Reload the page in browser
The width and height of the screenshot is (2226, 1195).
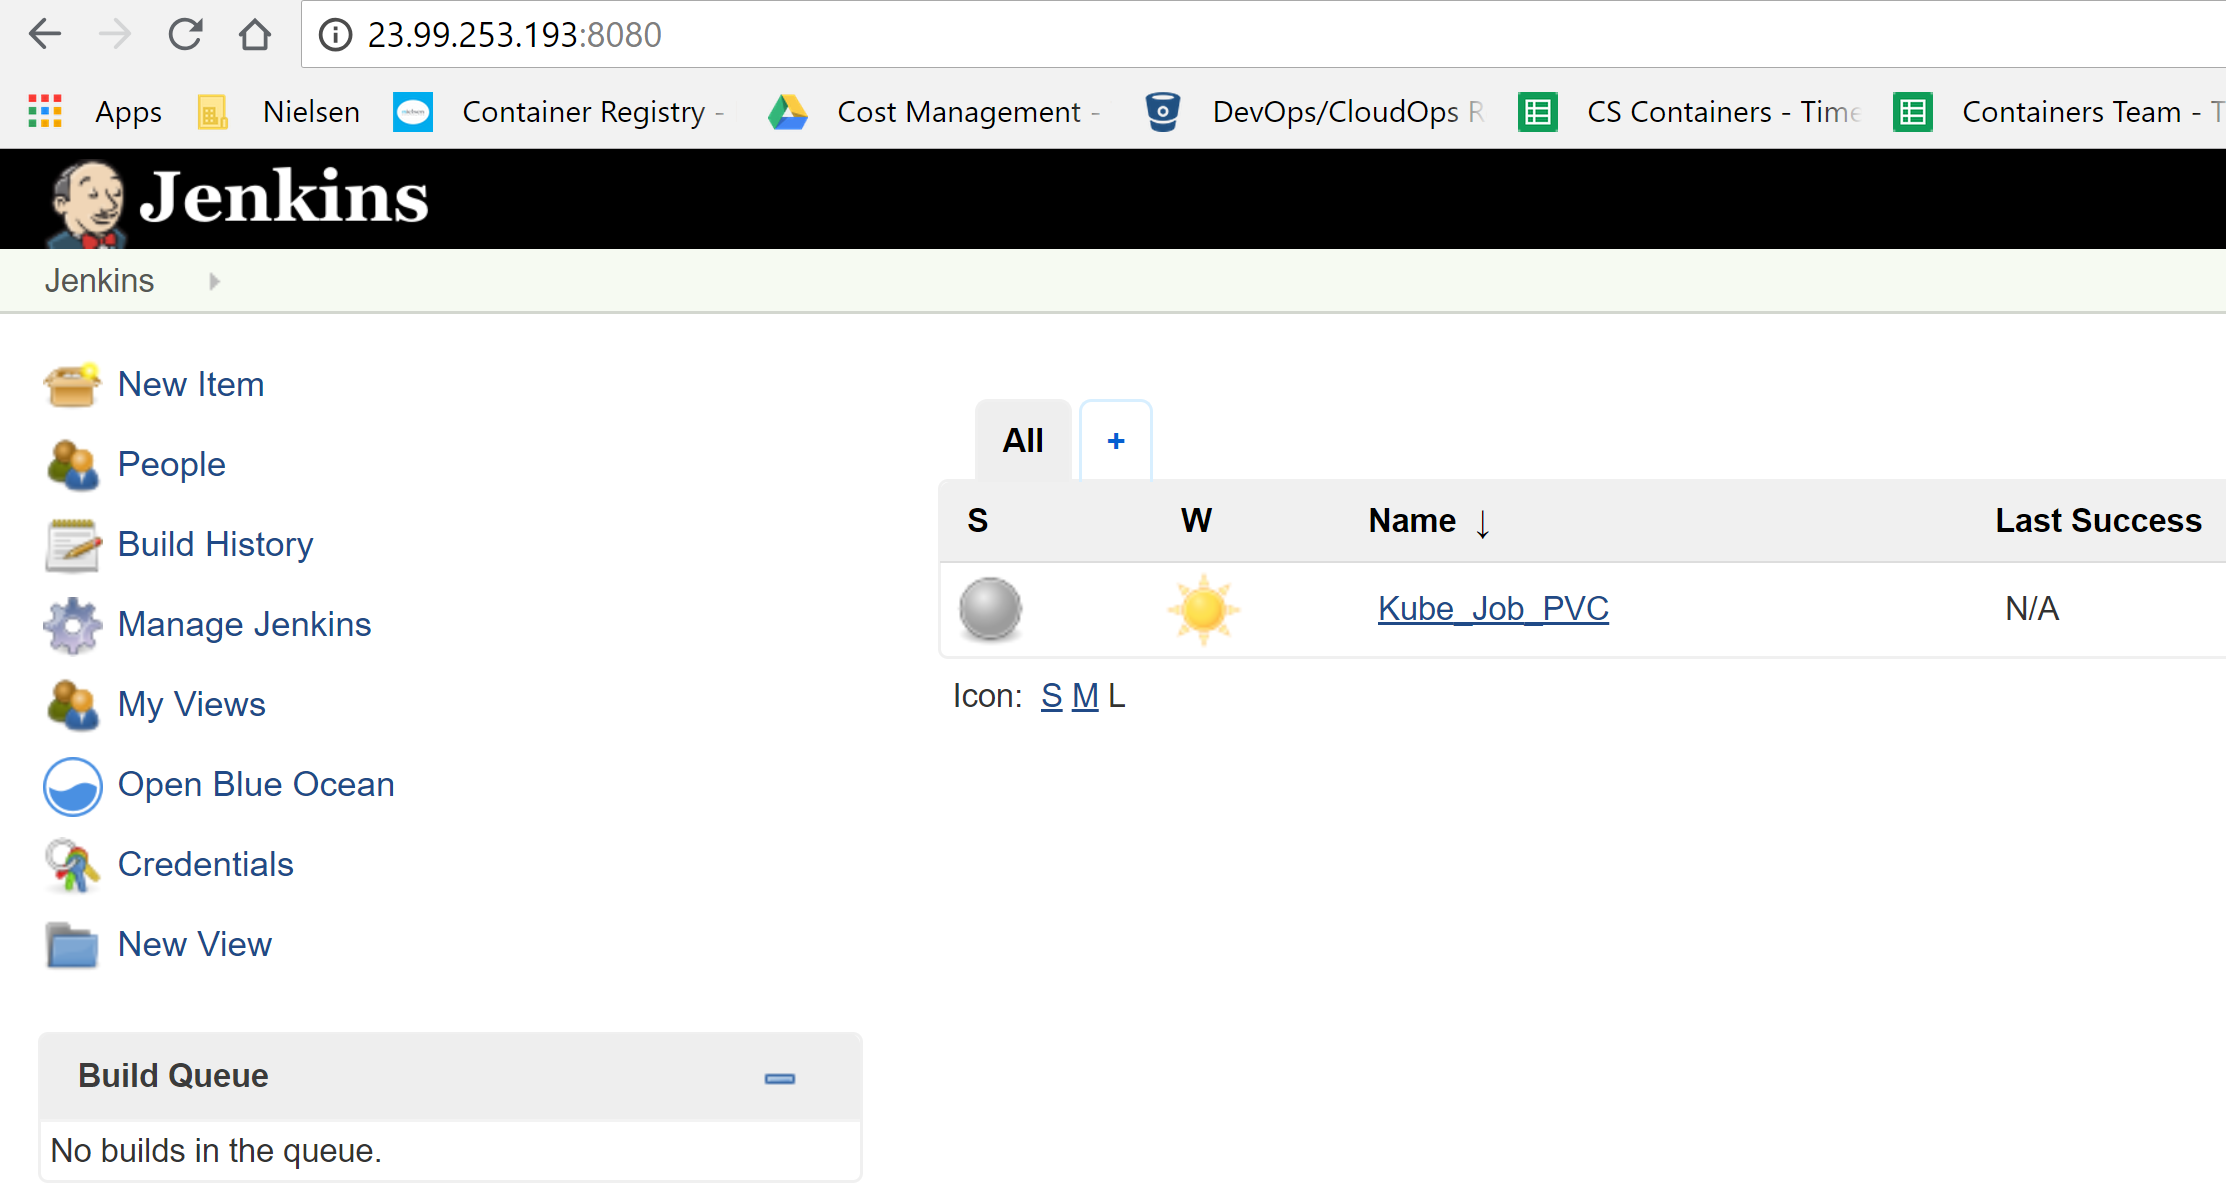[x=185, y=35]
